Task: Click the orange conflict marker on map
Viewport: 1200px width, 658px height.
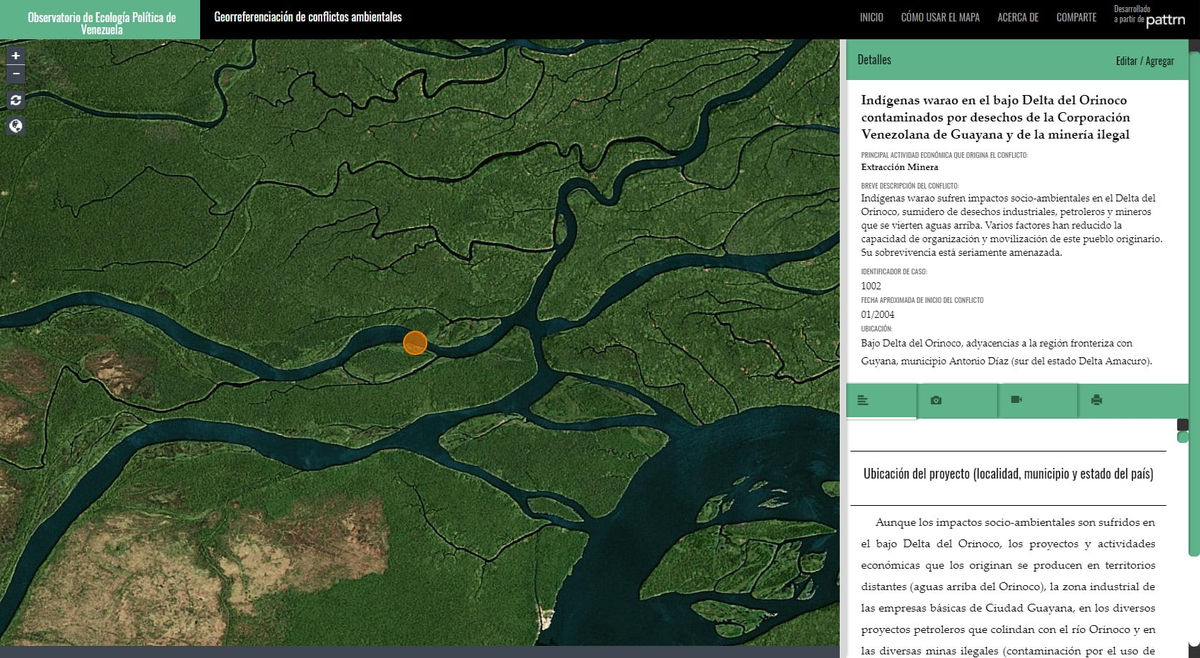Action: [x=415, y=343]
